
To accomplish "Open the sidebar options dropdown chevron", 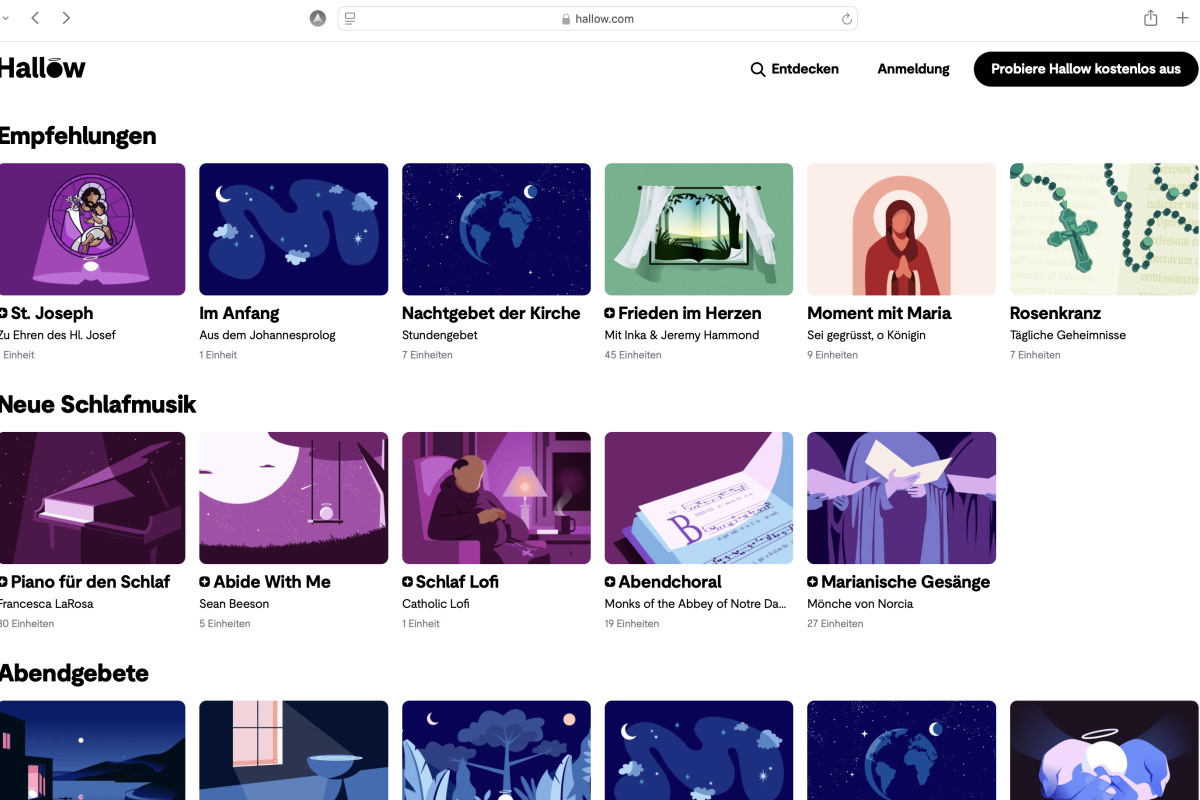I will click(x=6, y=18).
